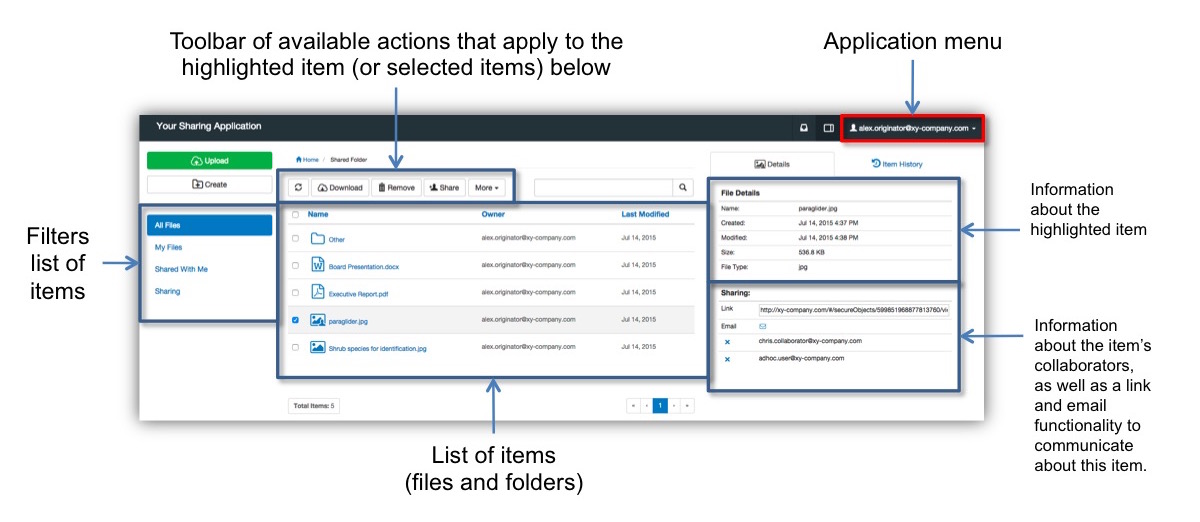The width and height of the screenshot is (1200, 522).
Task: Check the Board Presentation.docx checkbox
Action: pyautogui.click(x=295, y=266)
